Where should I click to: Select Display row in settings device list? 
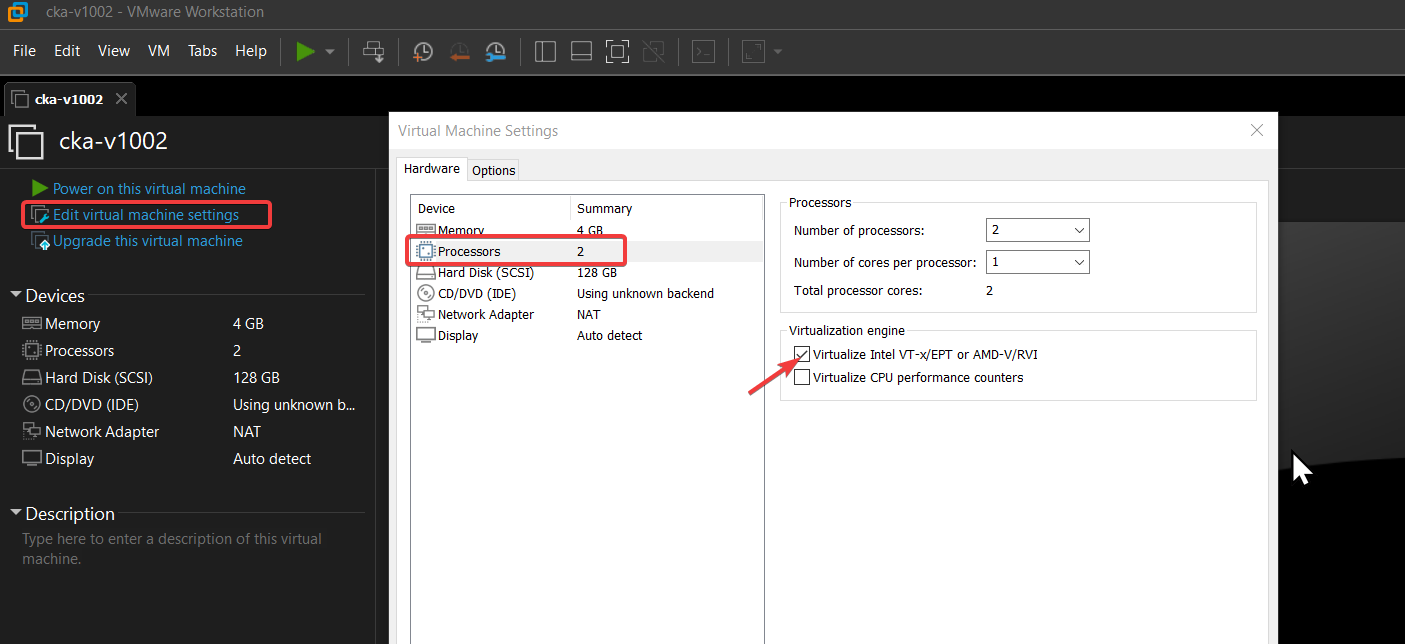click(587, 335)
